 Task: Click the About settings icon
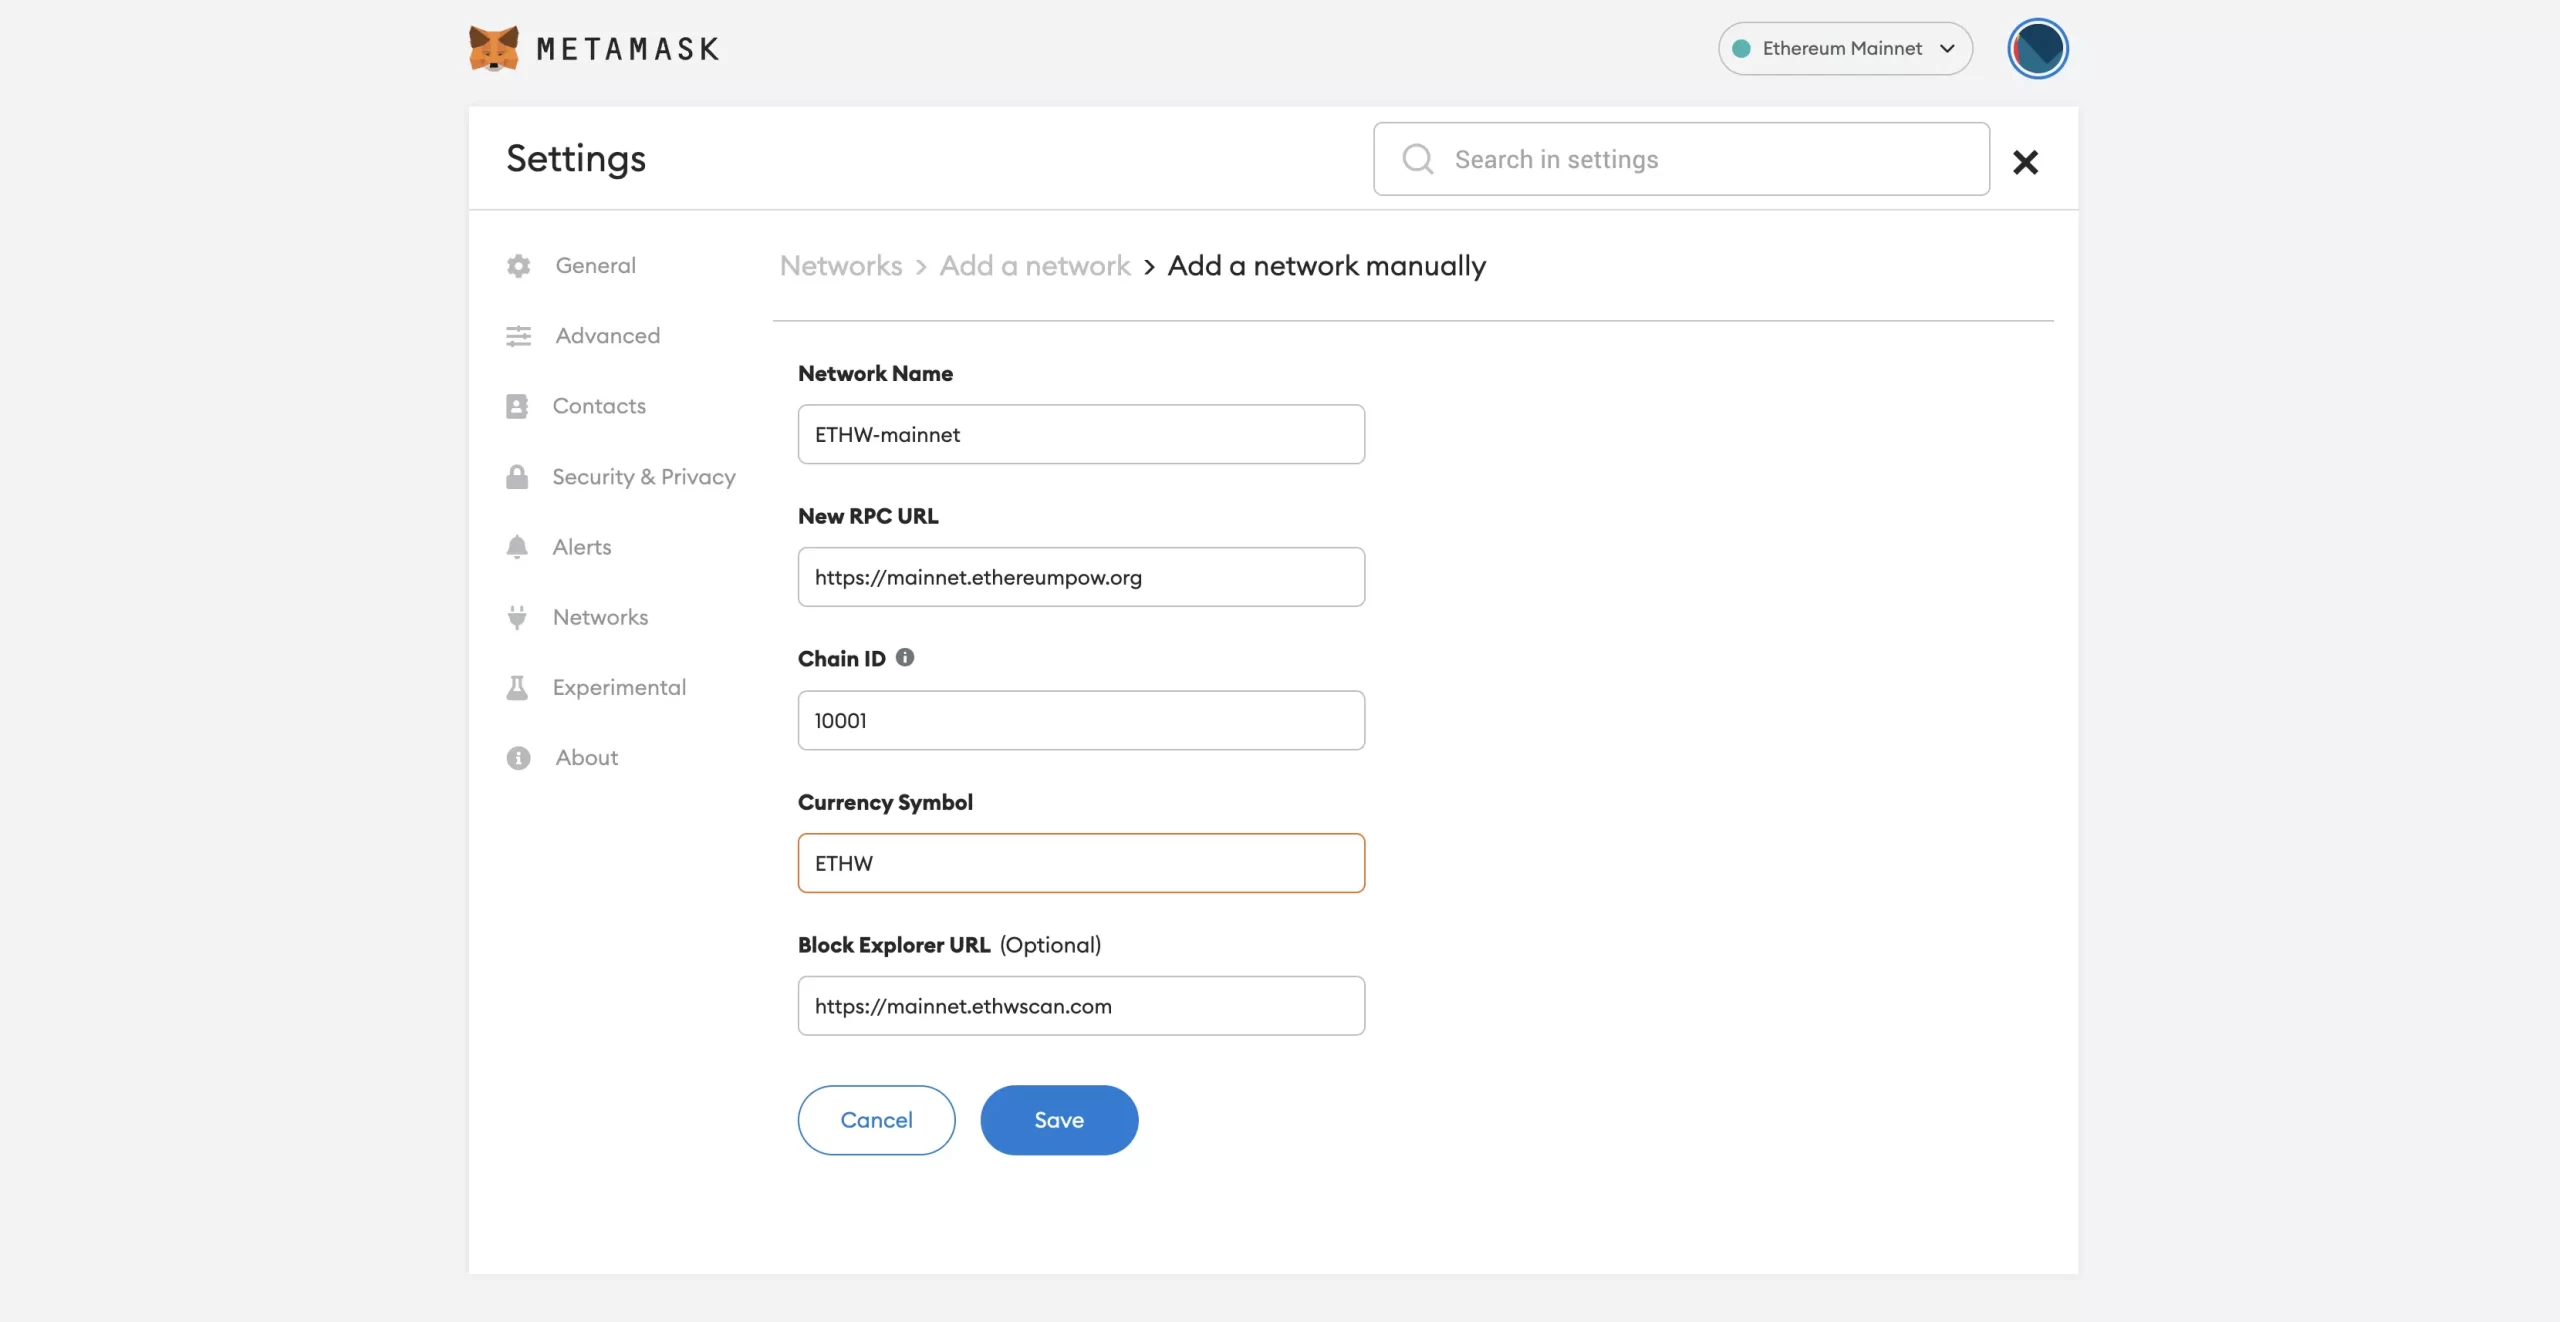coord(517,757)
